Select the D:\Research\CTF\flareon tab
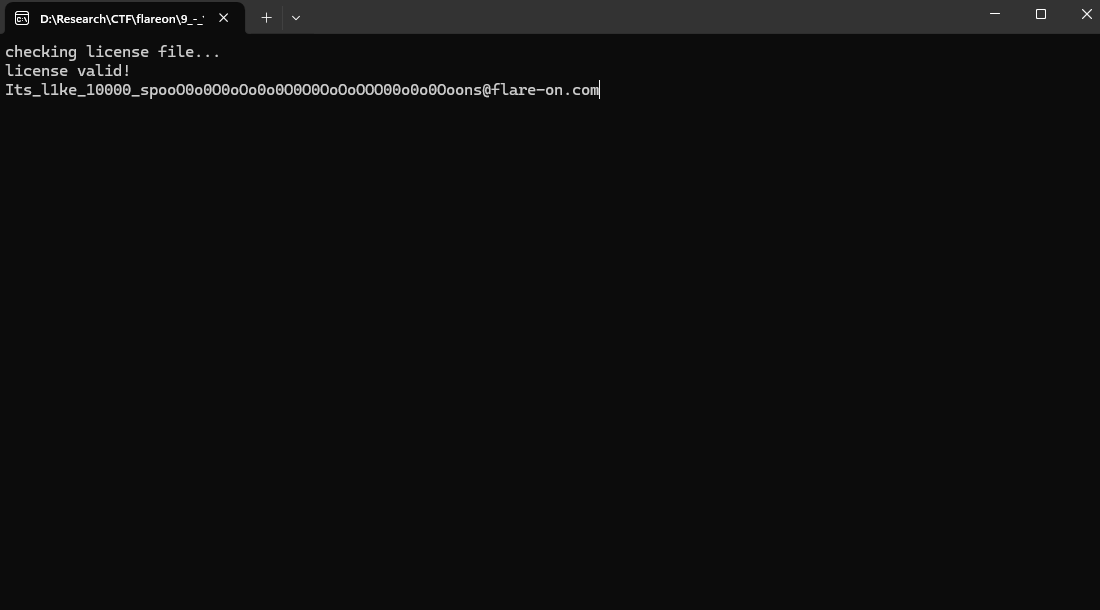Screen dimensions: 1100x610 pos(121,18)
